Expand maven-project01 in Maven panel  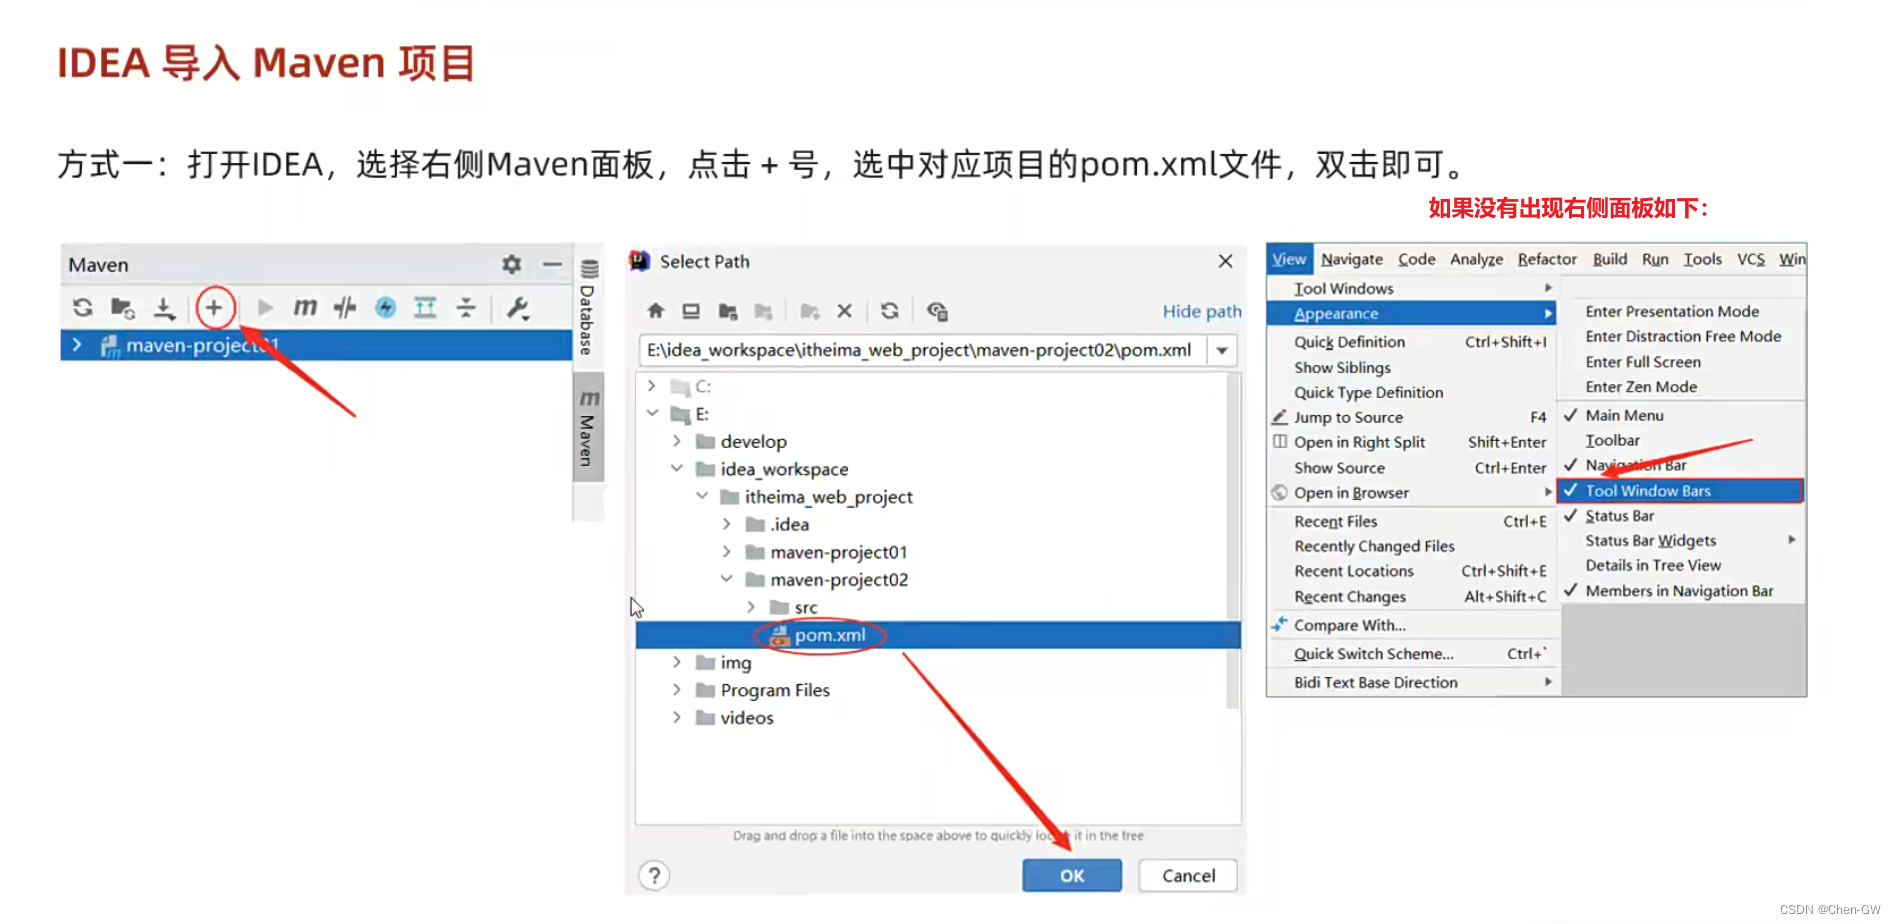77,345
